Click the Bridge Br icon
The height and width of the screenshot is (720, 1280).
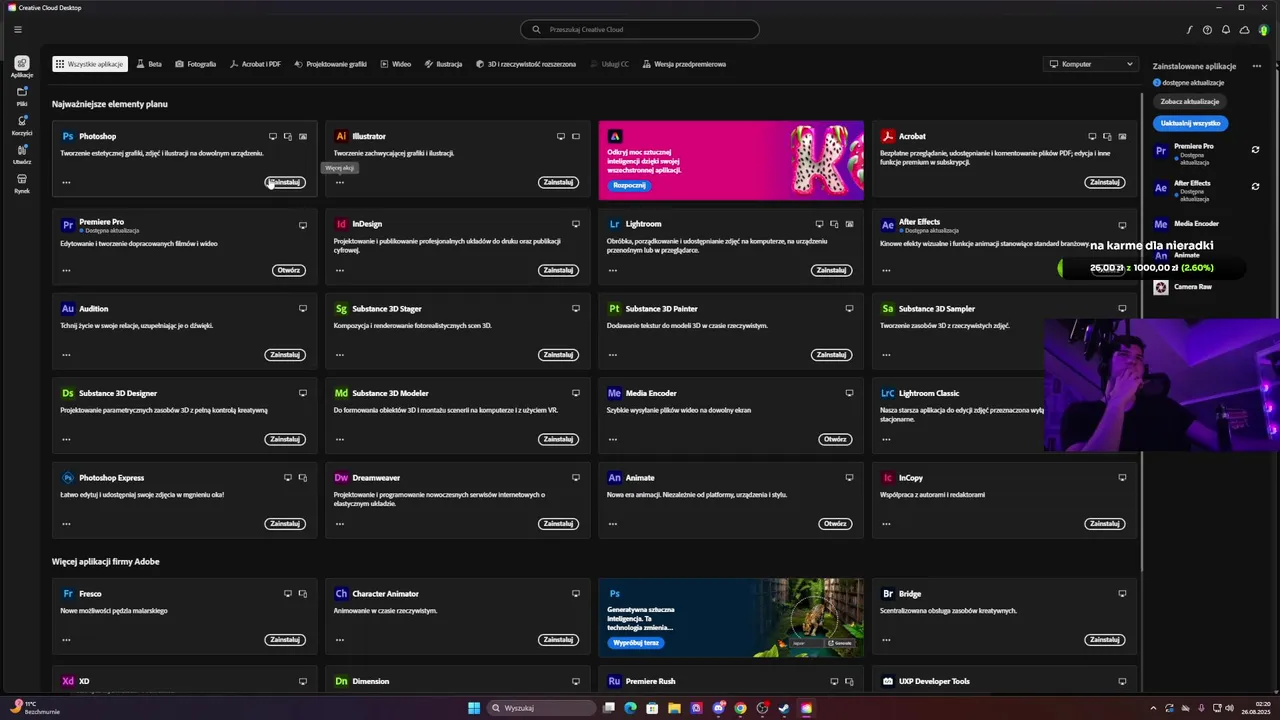point(887,594)
